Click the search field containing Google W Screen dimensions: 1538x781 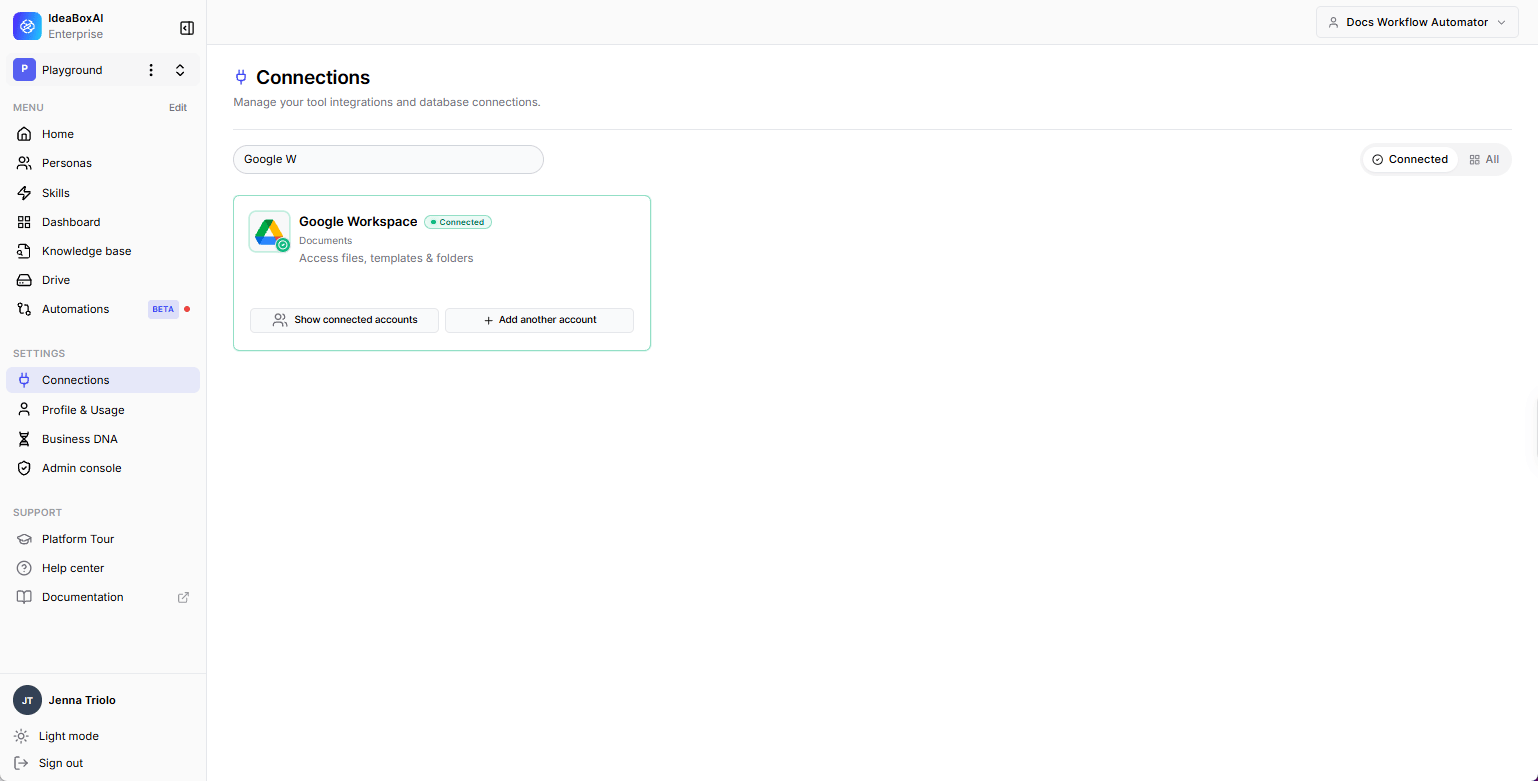click(388, 159)
